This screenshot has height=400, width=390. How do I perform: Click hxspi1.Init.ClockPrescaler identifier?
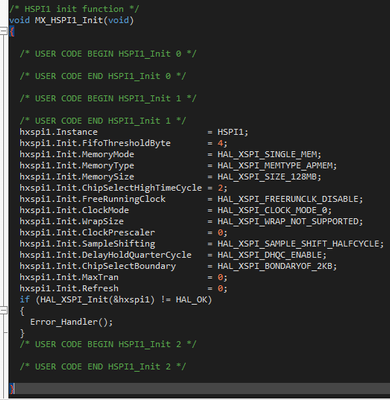87,232
